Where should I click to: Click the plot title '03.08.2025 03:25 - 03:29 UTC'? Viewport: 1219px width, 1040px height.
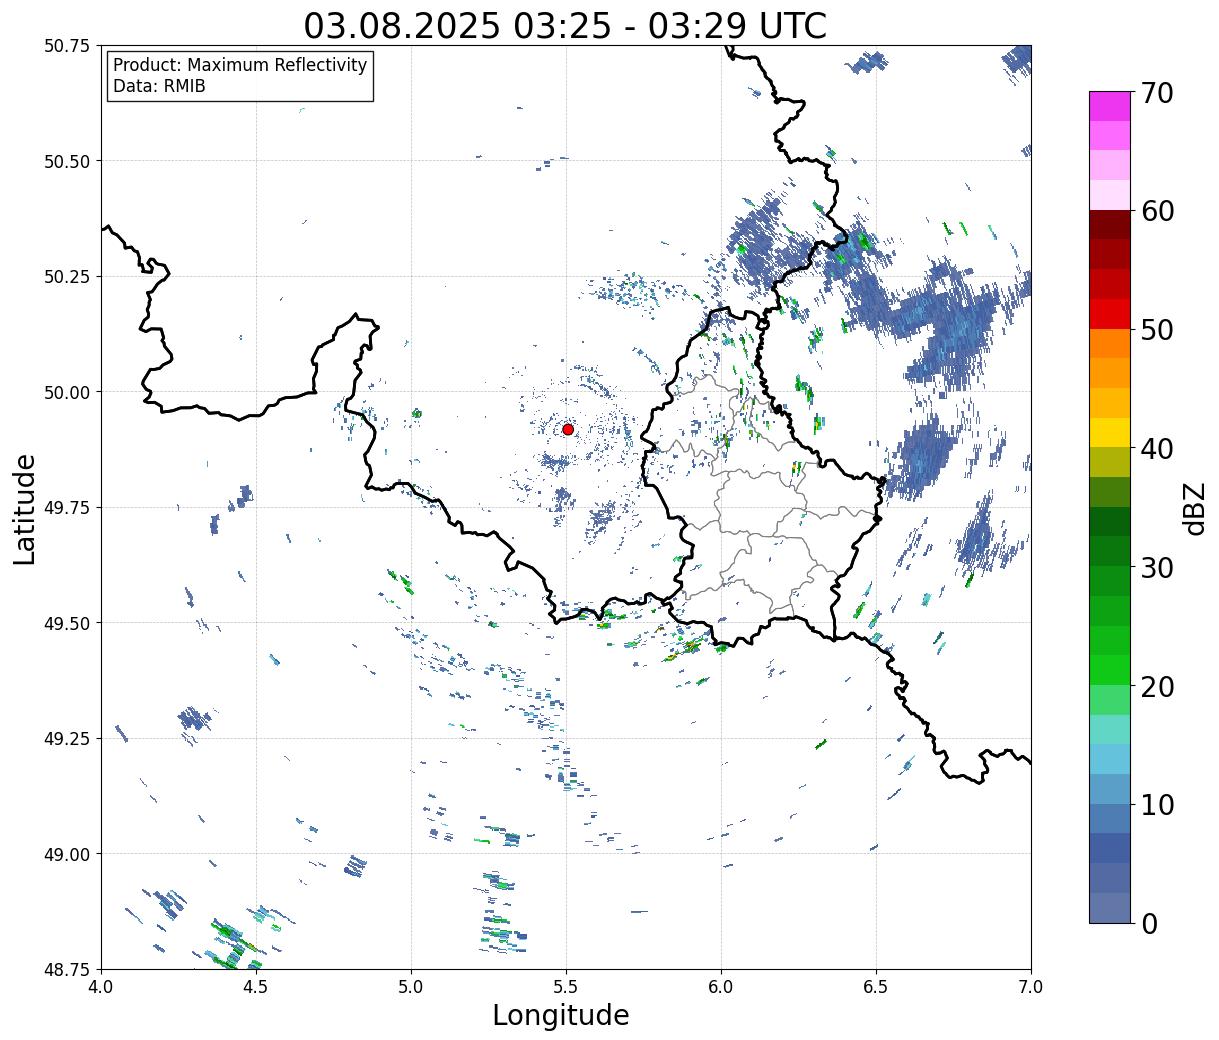[565, 25]
